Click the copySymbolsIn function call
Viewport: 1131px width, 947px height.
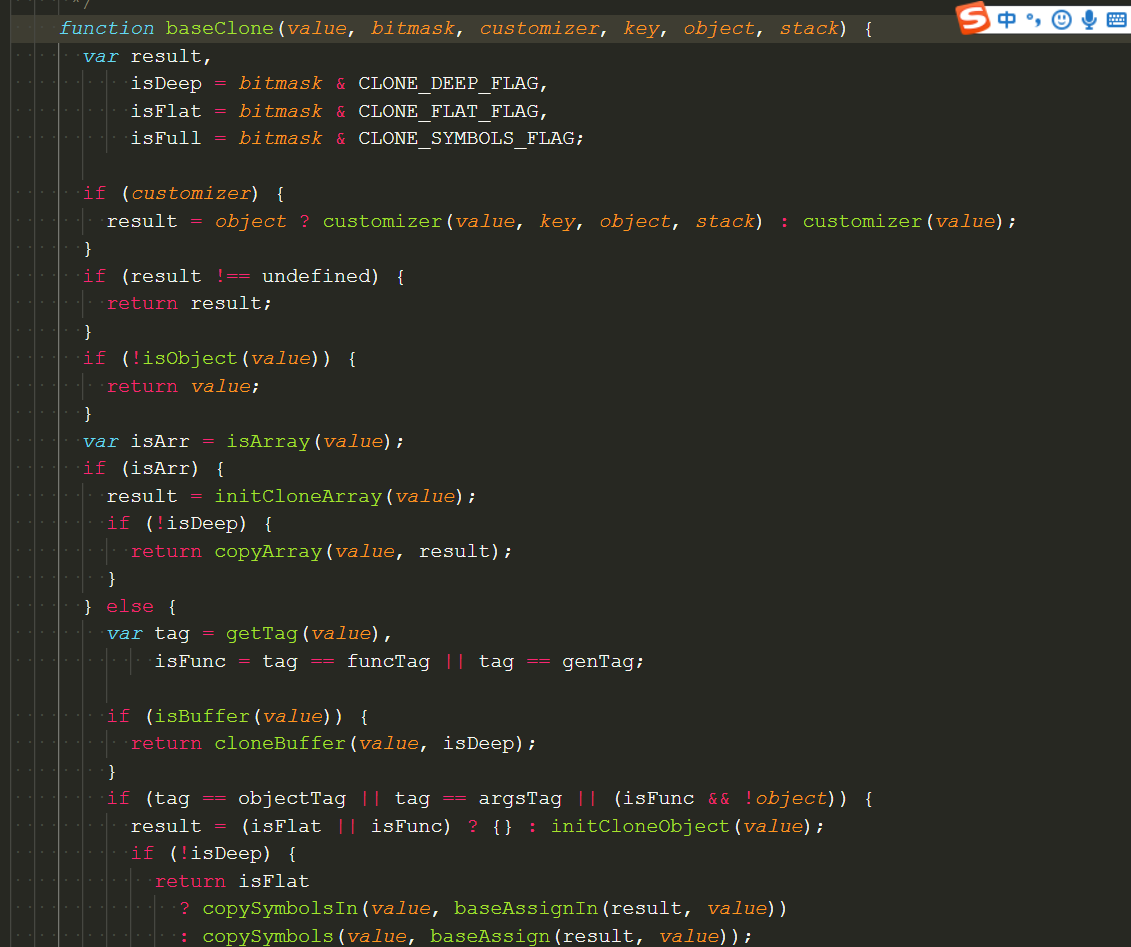(x=280, y=909)
